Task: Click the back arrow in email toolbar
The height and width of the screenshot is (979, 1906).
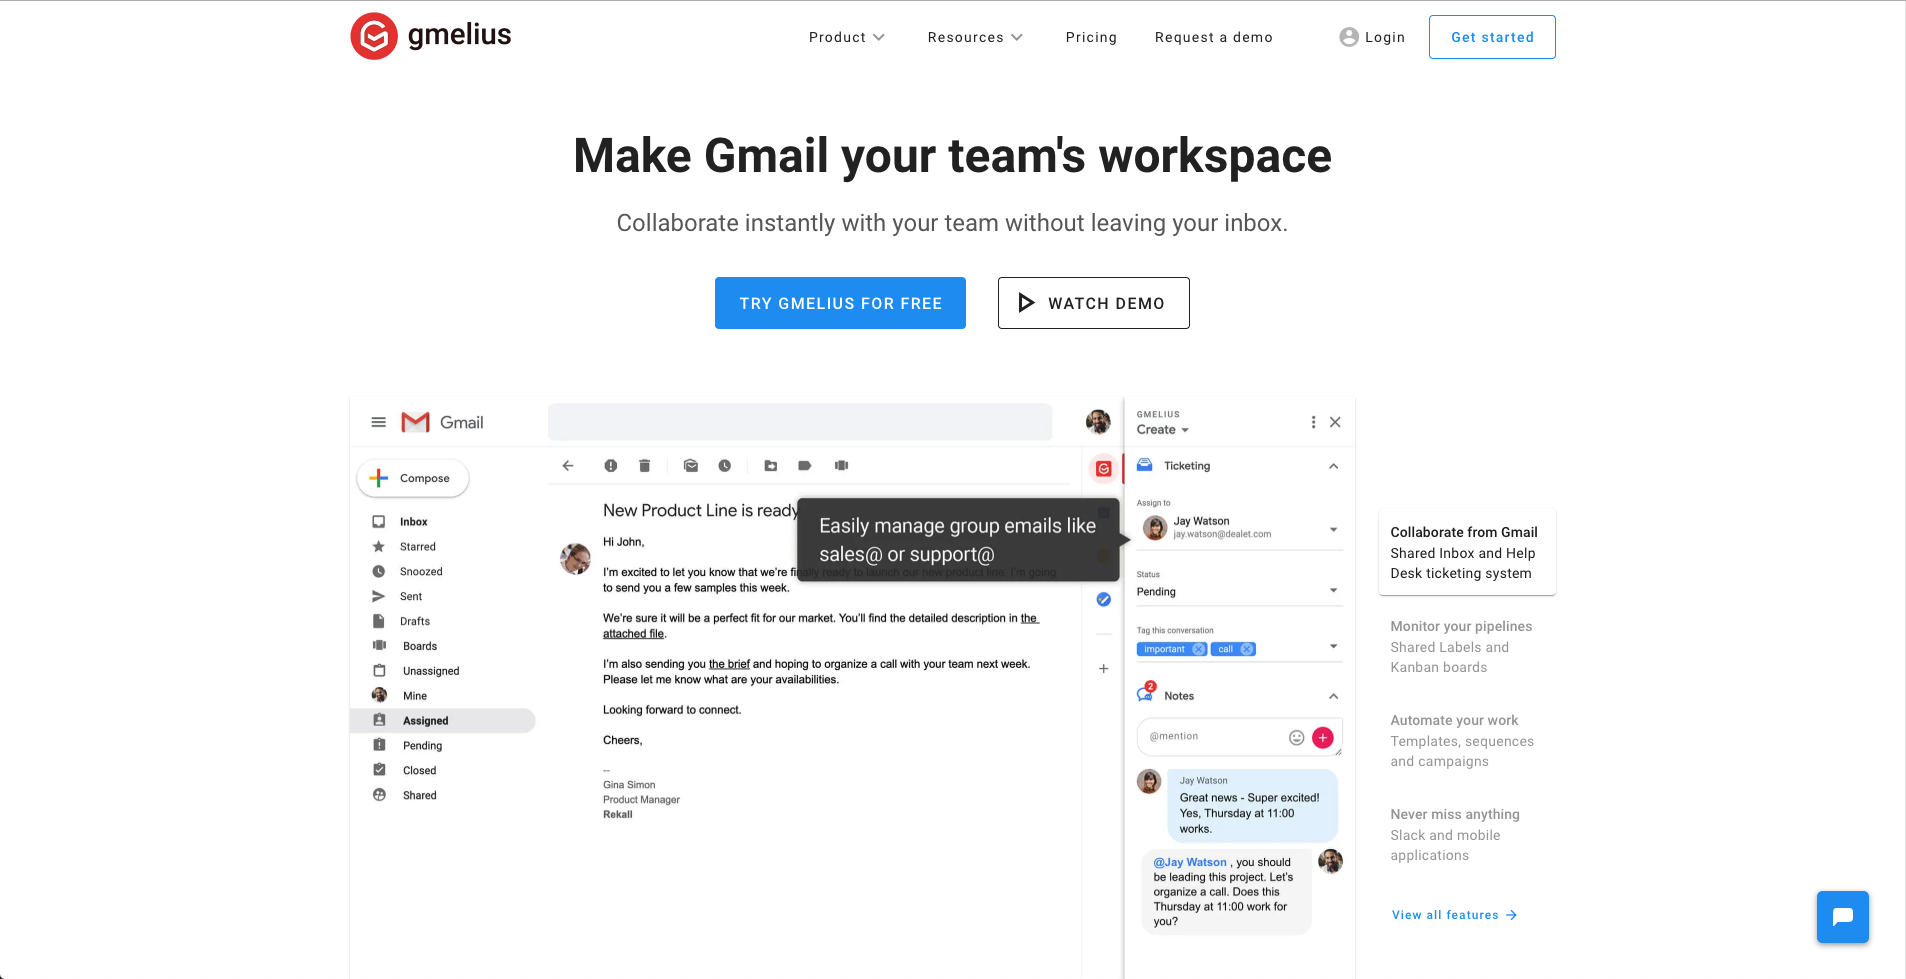Action: click(x=568, y=466)
